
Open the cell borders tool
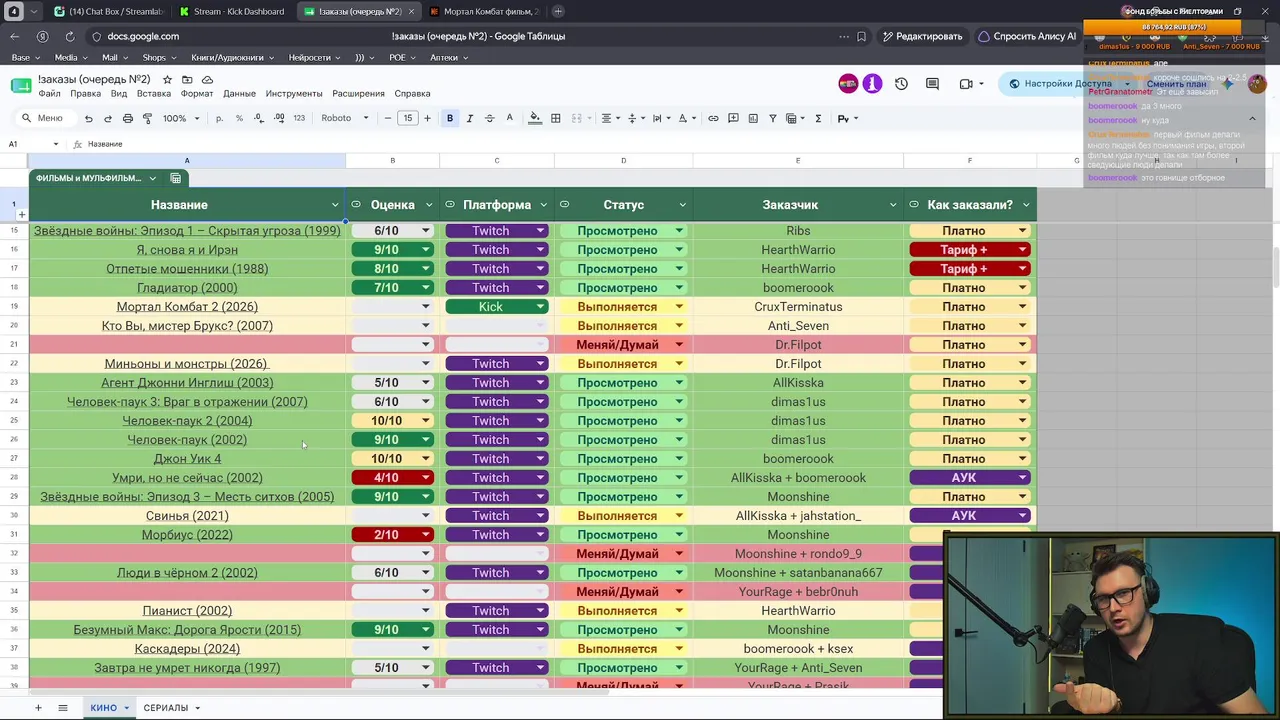coord(556,118)
